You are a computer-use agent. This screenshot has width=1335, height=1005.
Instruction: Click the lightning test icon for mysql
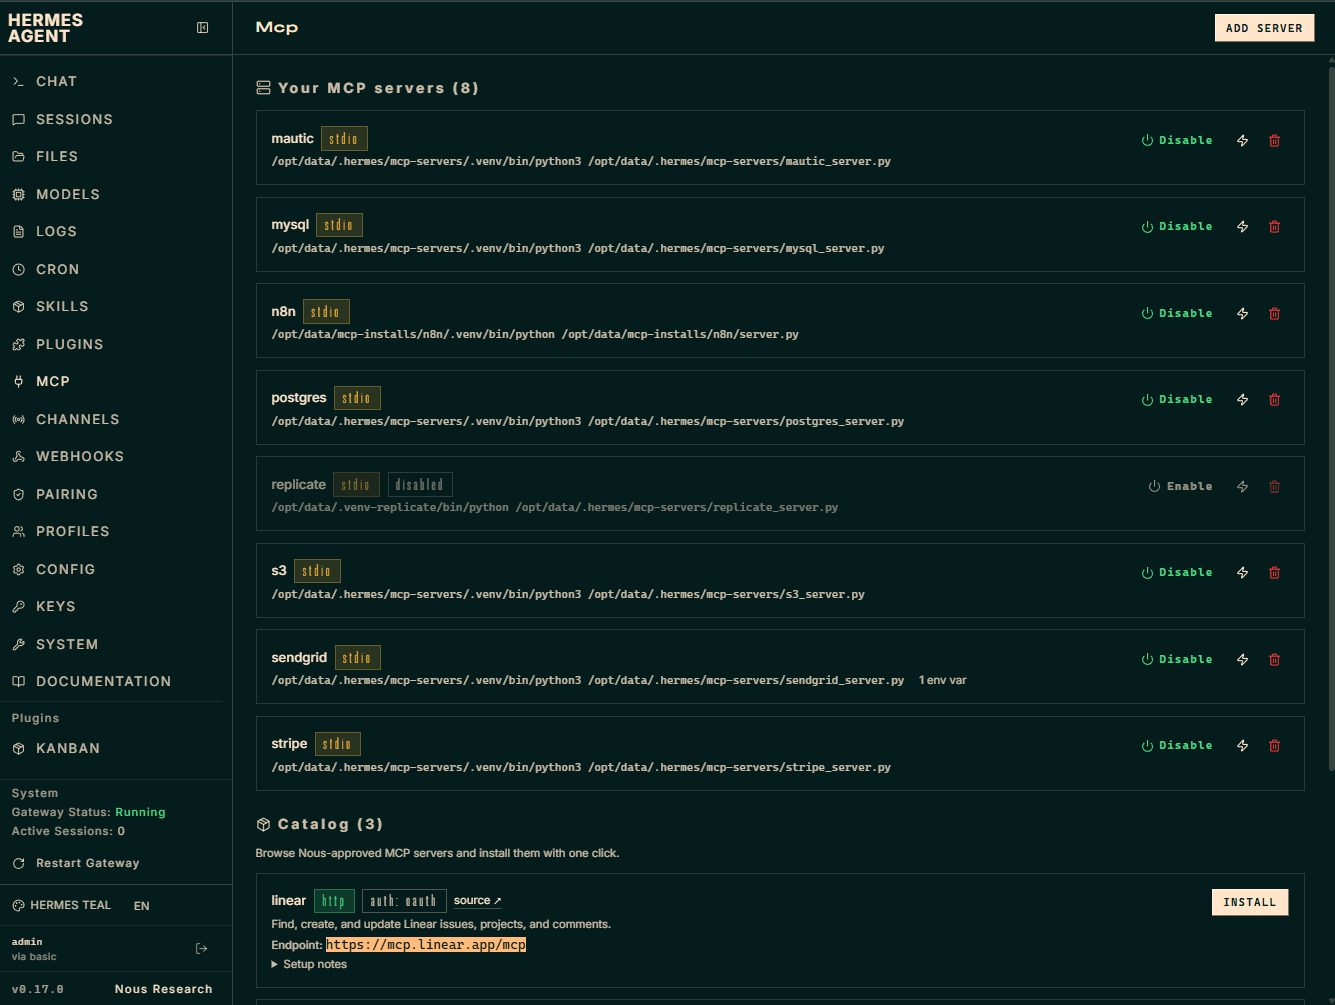[1243, 227]
